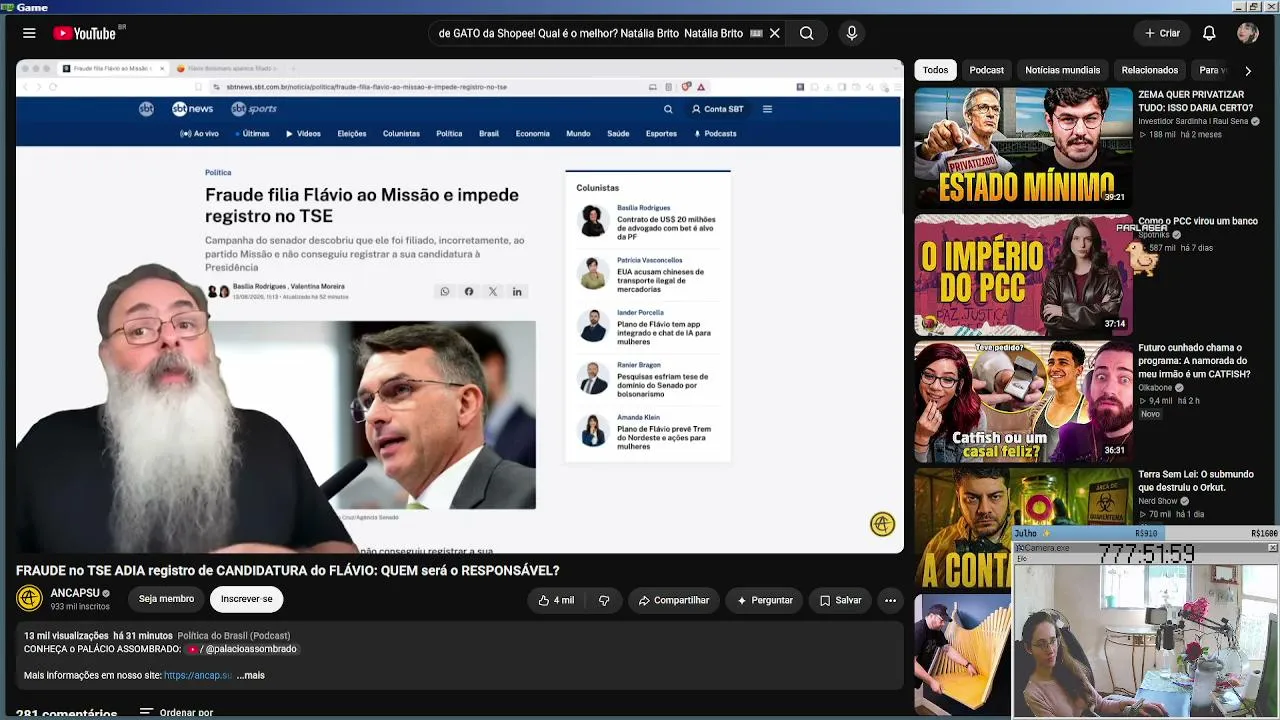Click the 'Política do Brasil (Podcast)' text
Screen dimensions: 1280x720
point(234,636)
